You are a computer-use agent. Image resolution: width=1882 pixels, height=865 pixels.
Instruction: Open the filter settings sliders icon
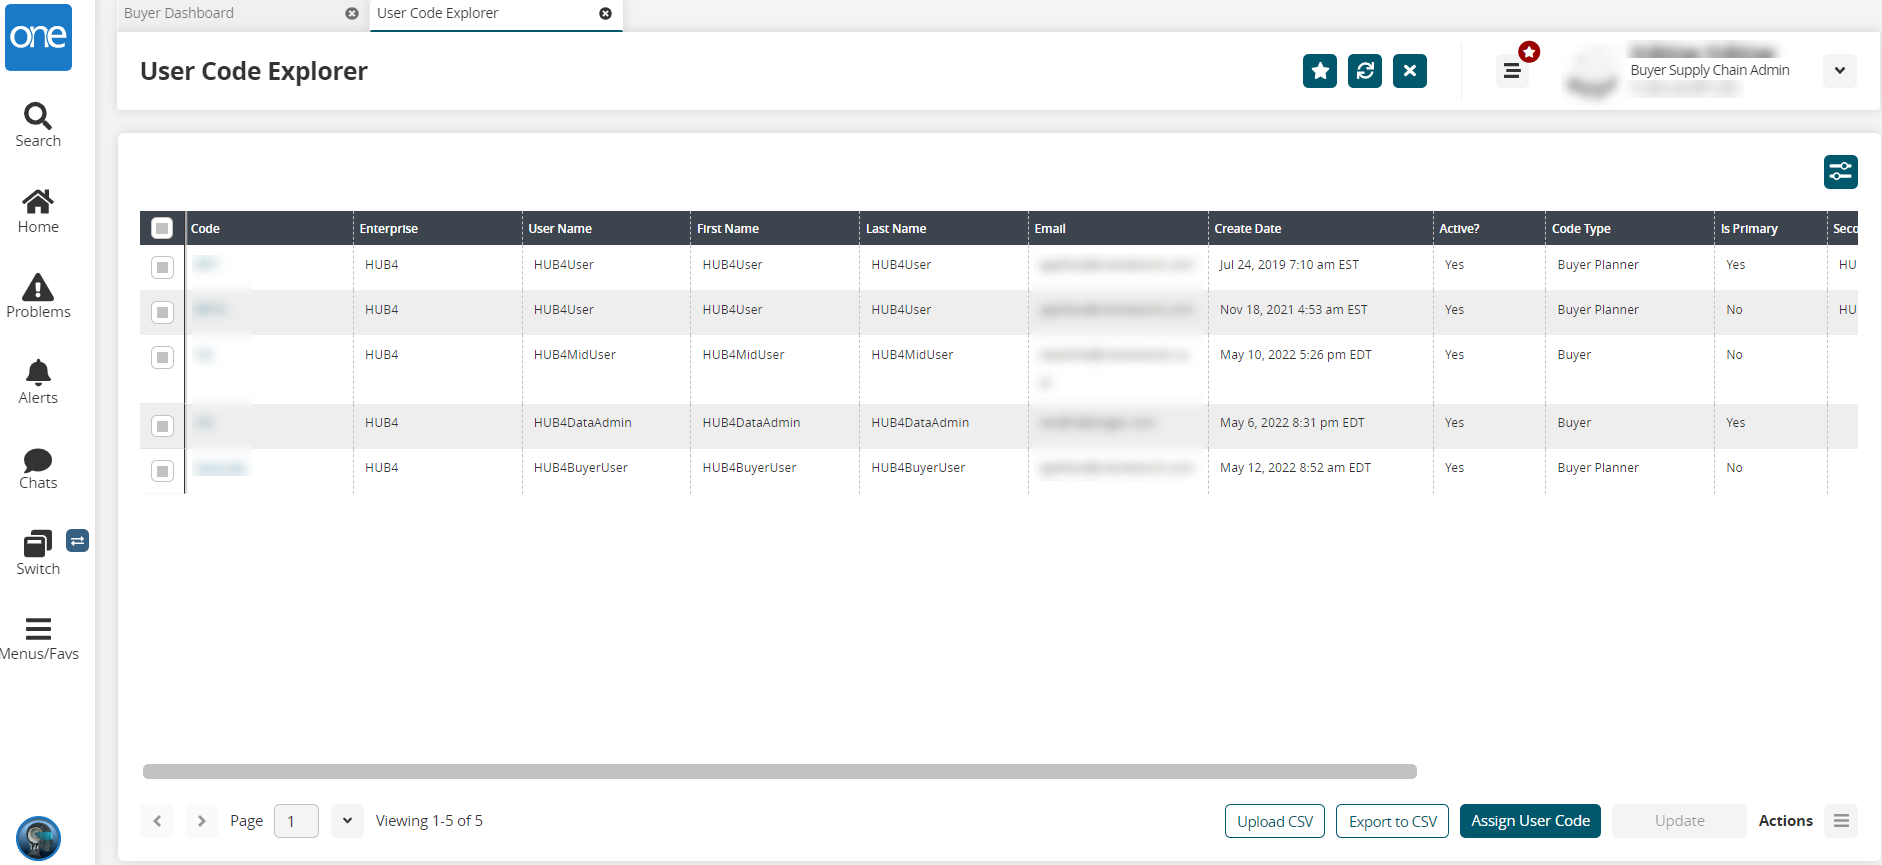pos(1841,172)
